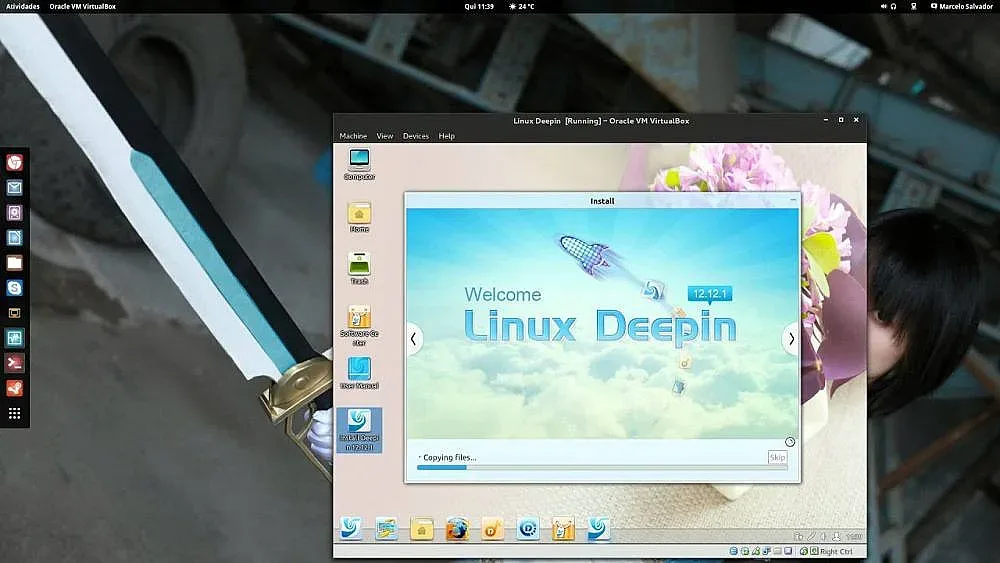Image resolution: width=1000 pixels, height=563 pixels.
Task: Click the optical drive status icon in VirtualBox
Action: tap(745, 551)
